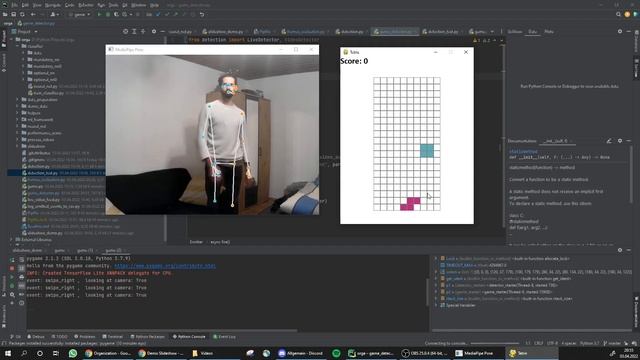
Task: Click edit pencil icon in Documentation panel
Action: tap(609, 141)
